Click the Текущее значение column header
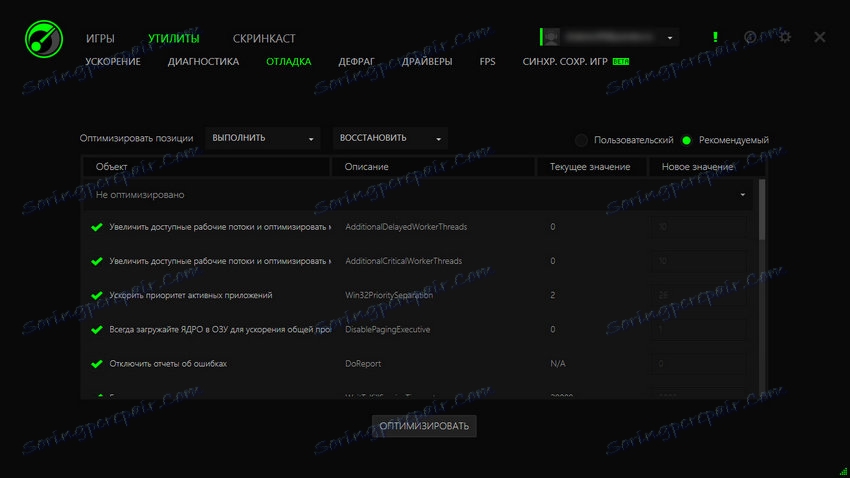 coord(591,167)
